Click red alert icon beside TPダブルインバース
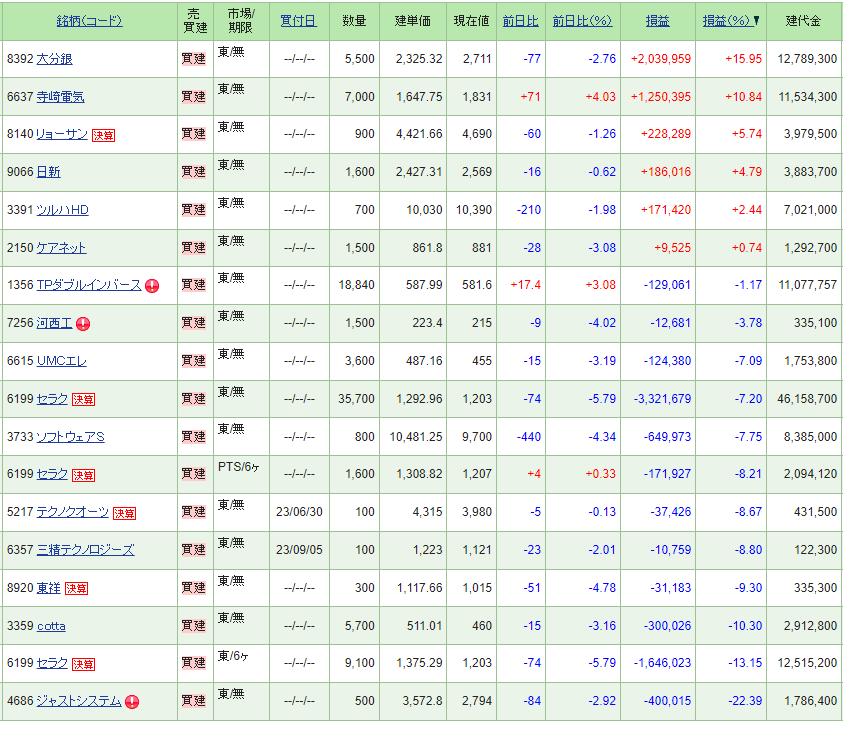The width and height of the screenshot is (843, 729). [x=152, y=286]
